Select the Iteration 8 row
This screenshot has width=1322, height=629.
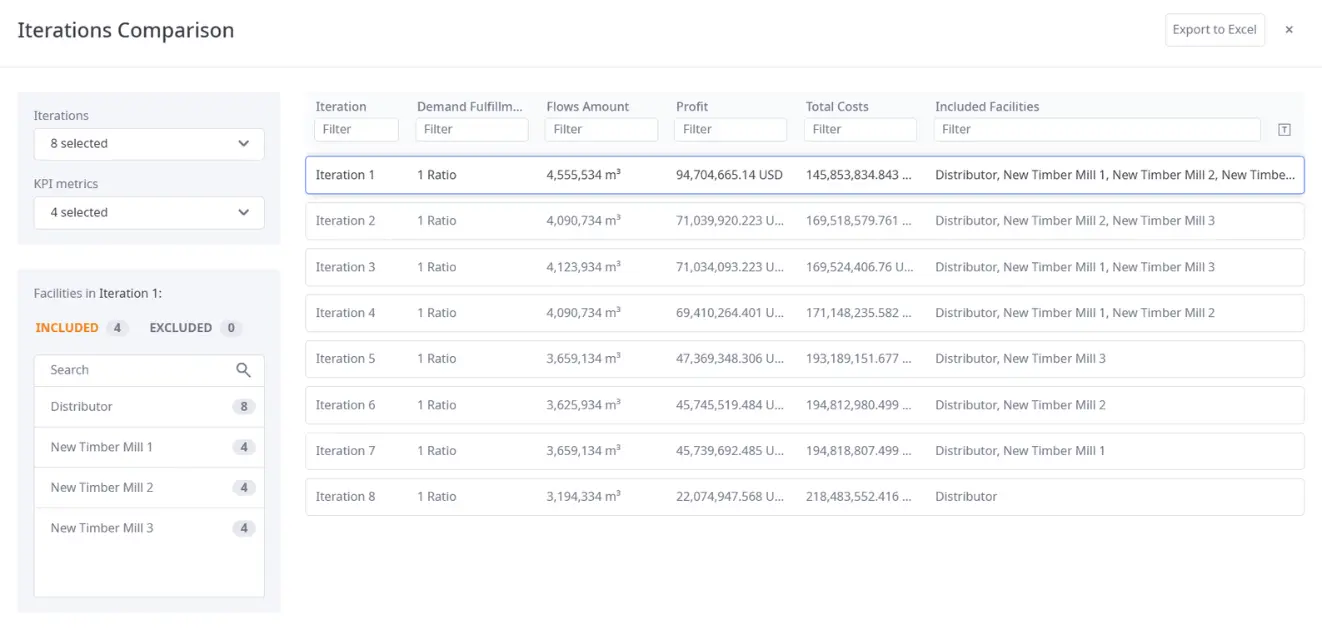[x=804, y=497]
